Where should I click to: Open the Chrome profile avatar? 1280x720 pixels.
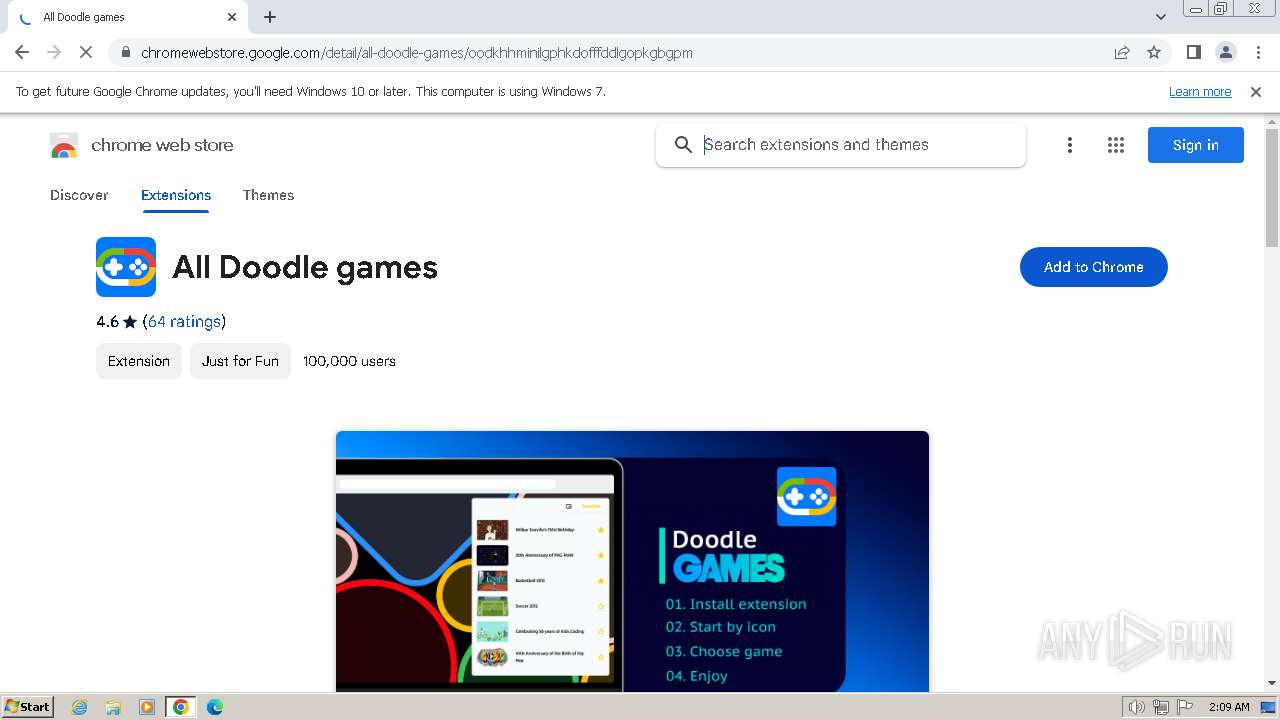1225,52
